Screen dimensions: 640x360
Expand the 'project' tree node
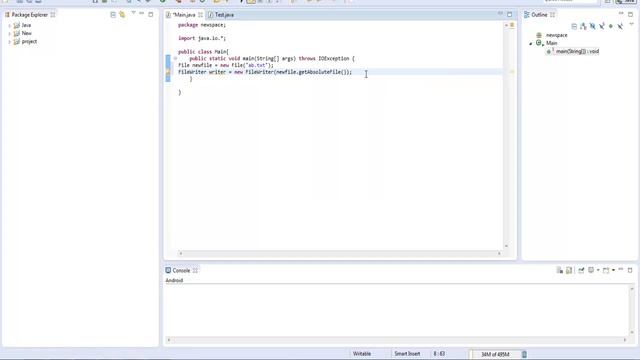tap(9, 42)
